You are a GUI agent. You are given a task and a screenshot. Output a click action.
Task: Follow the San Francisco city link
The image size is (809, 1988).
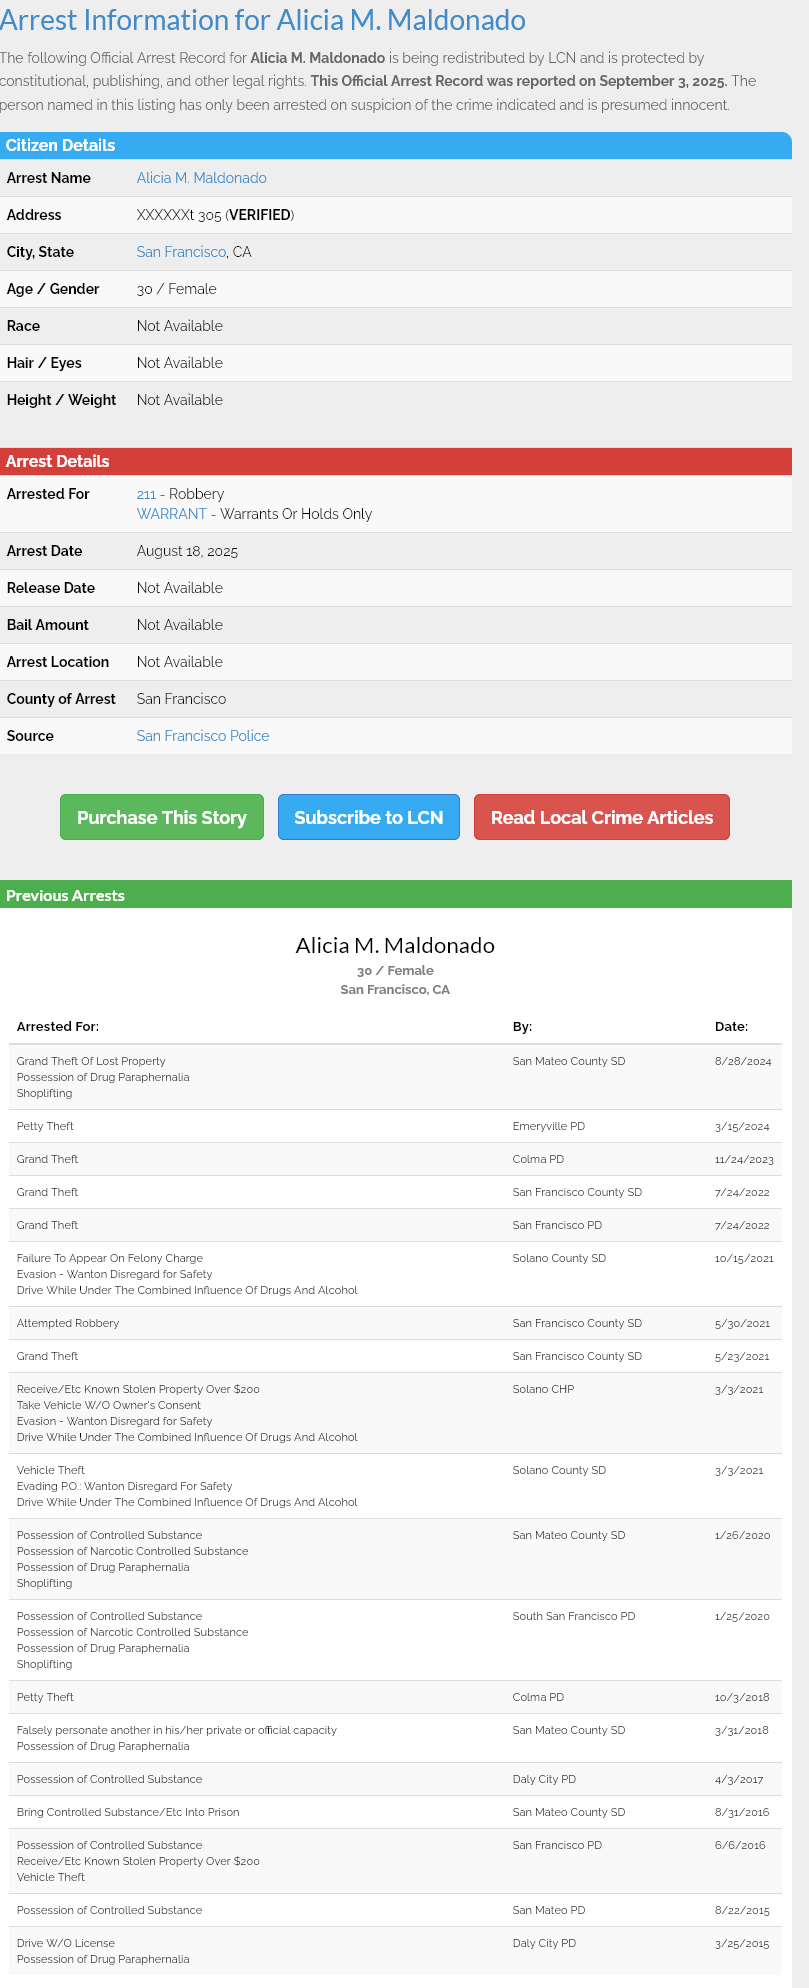point(181,252)
